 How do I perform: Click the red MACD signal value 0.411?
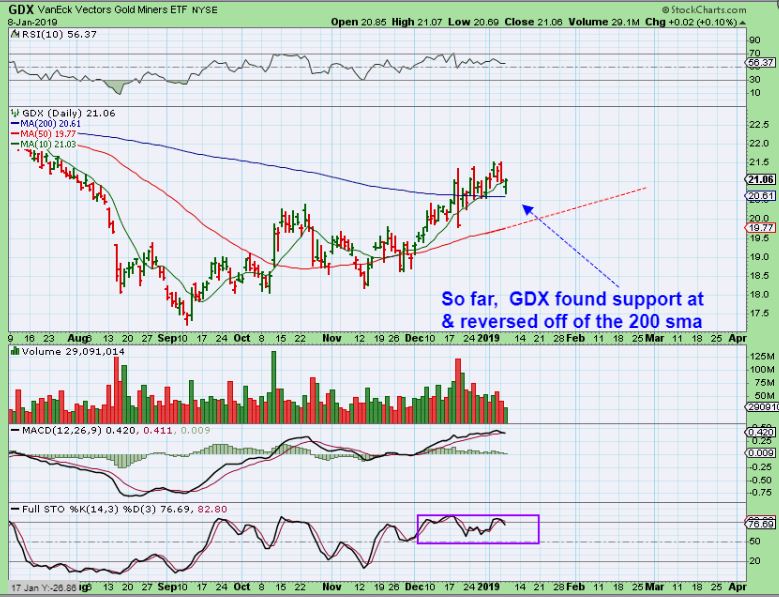(157, 431)
